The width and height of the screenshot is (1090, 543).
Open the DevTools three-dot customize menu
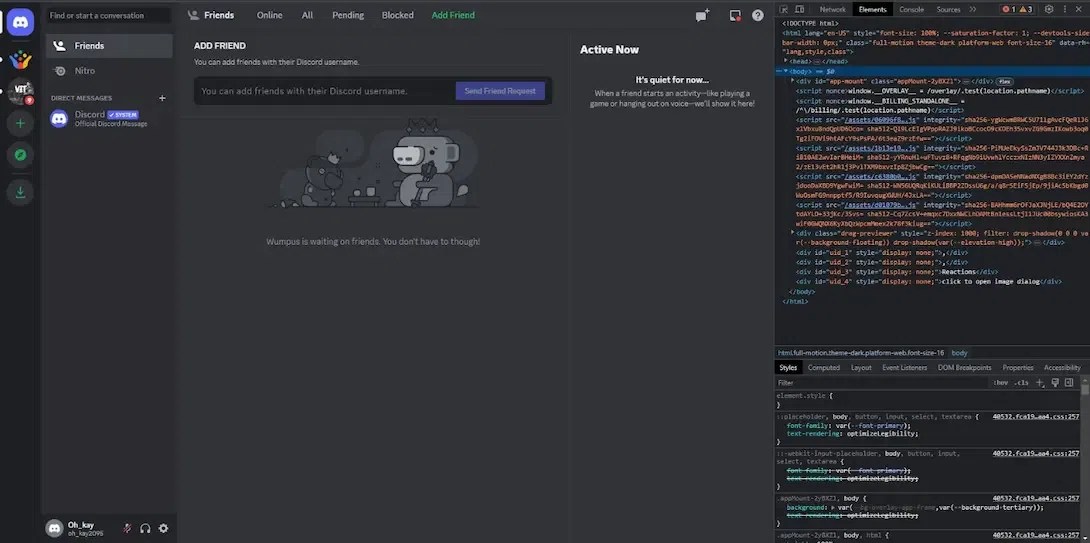(x=1064, y=9)
